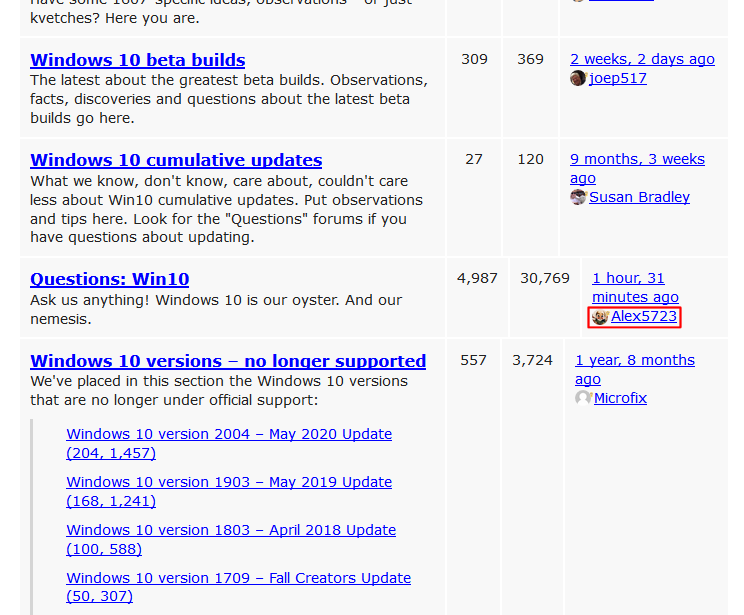Click topic count 557 for no longer supported
Image resolution: width=744 pixels, height=615 pixels.
coord(474,360)
